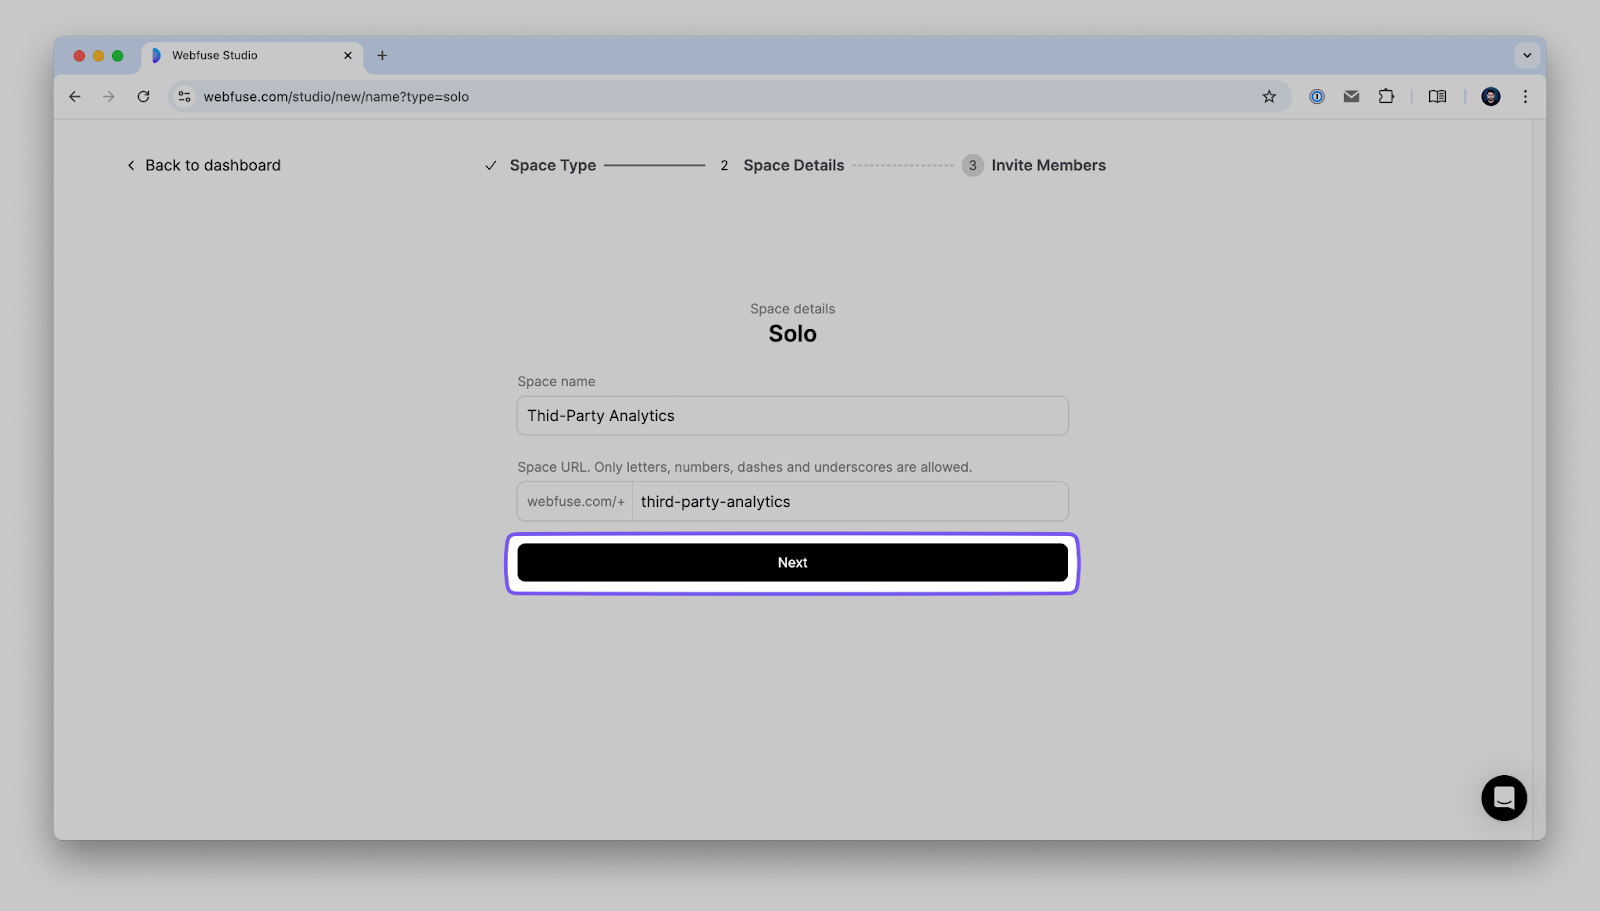The image size is (1600, 911).
Task: Reload the Webfuse Studio page
Action: [x=143, y=96]
